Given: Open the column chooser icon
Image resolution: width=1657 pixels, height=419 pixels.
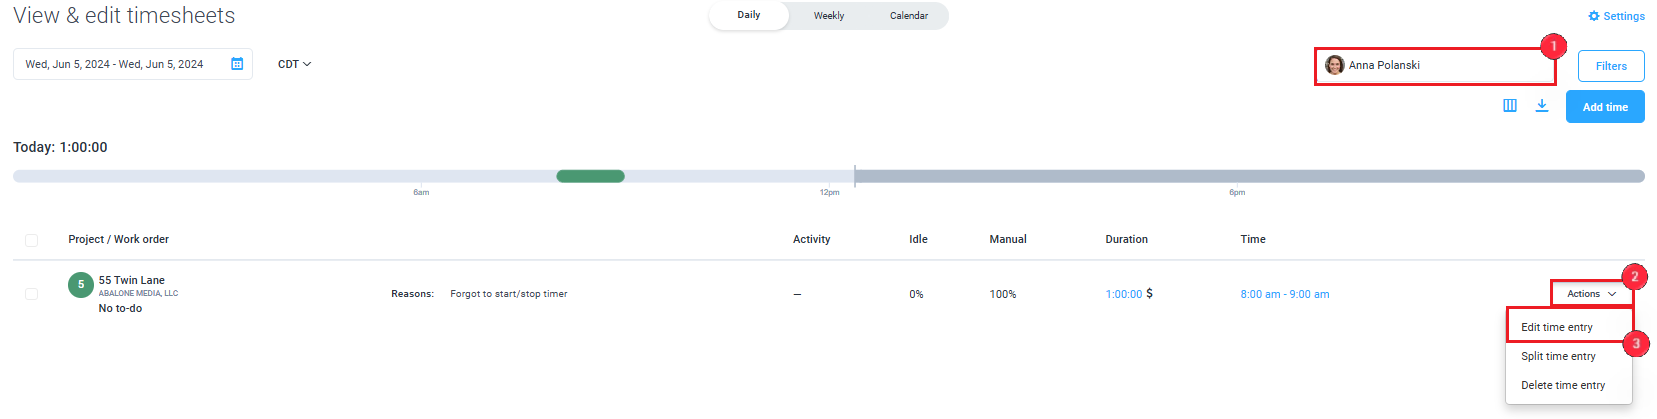Looking at the screenshot, I should coord(1510,105).
